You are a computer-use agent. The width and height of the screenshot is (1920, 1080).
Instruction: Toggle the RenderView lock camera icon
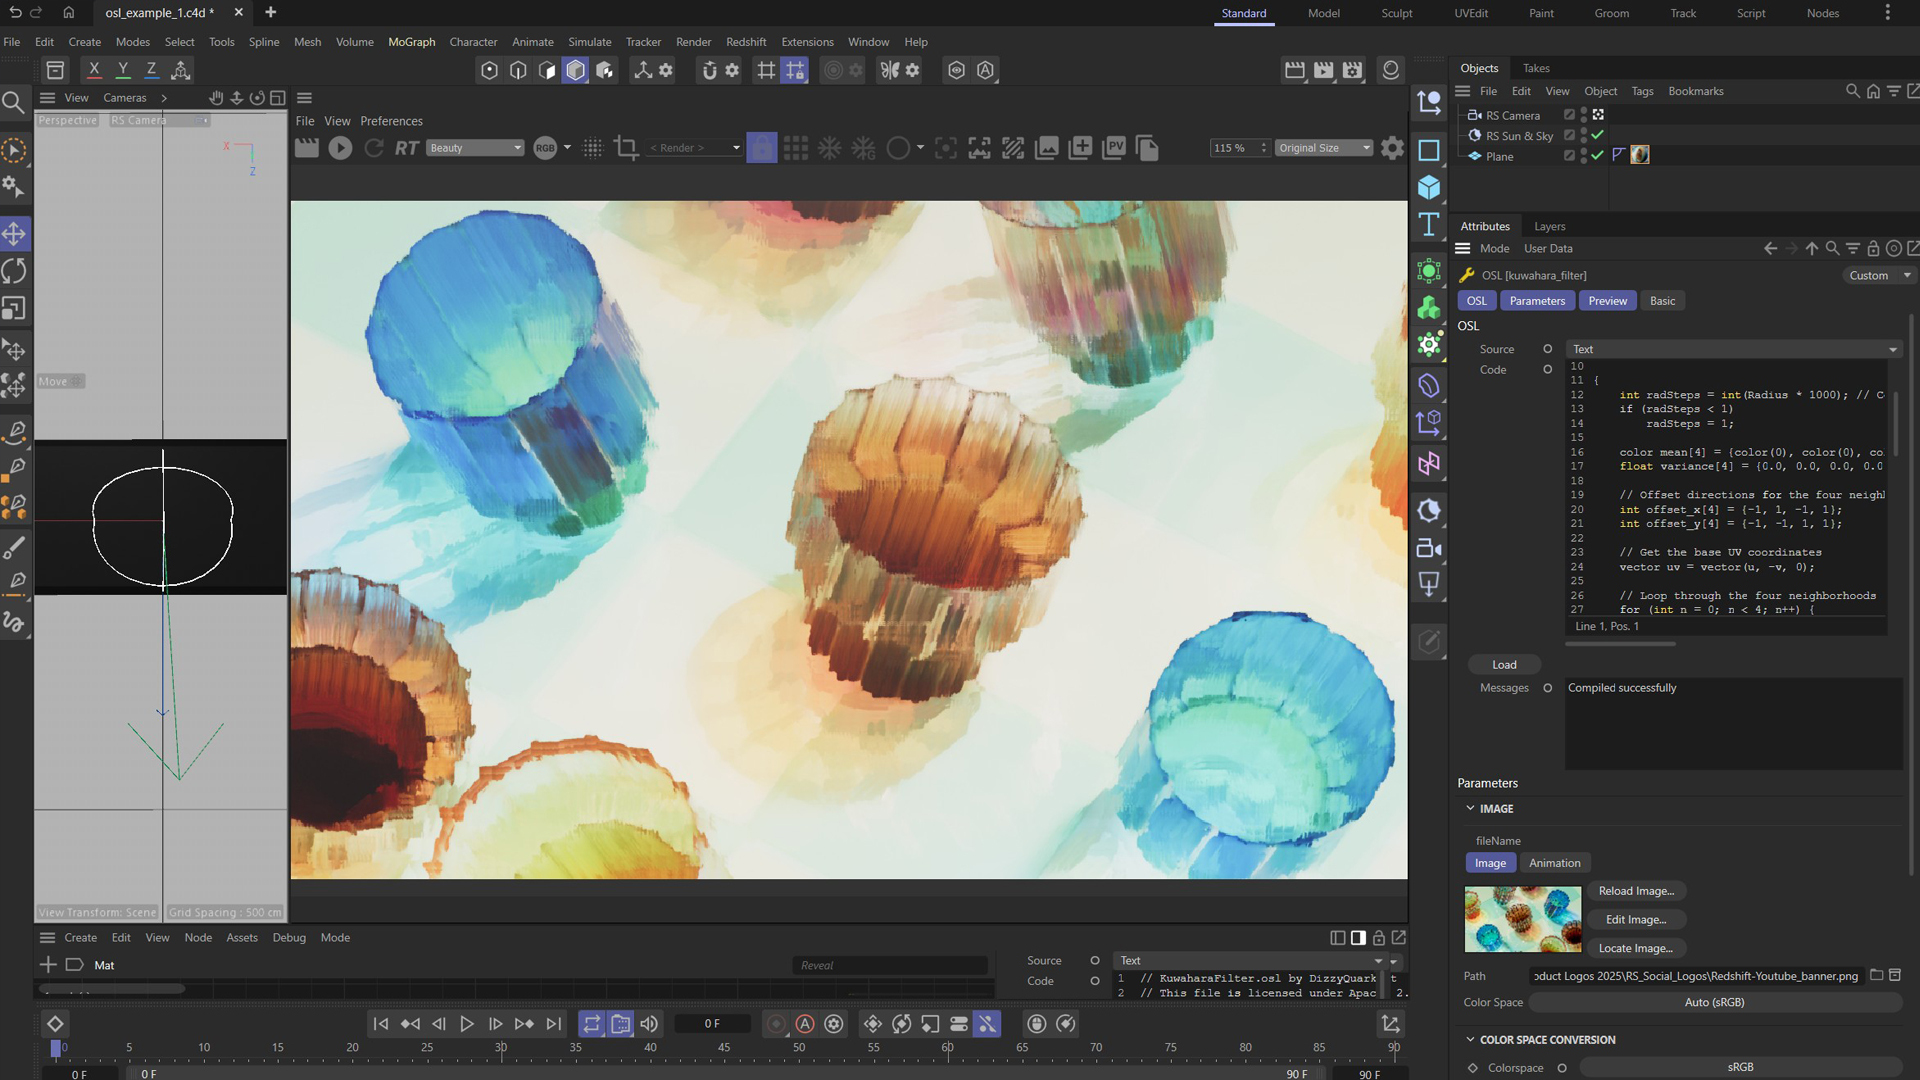click(762, 148)
